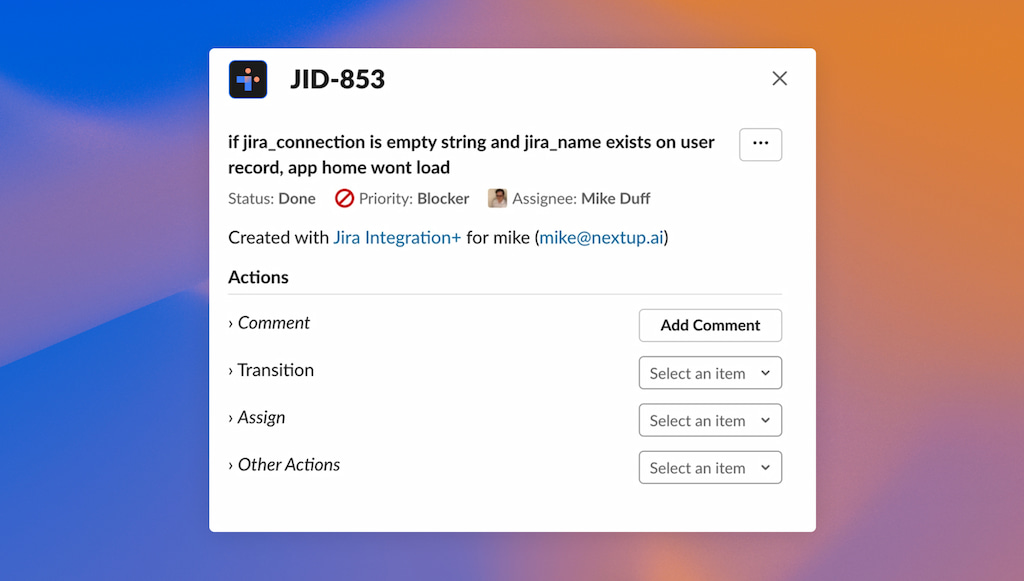Image resolution: width=1024 pixels, height=581 pixels.
Task: Open the Transition Select an item dropdown
Action: [x=710, y=372]
